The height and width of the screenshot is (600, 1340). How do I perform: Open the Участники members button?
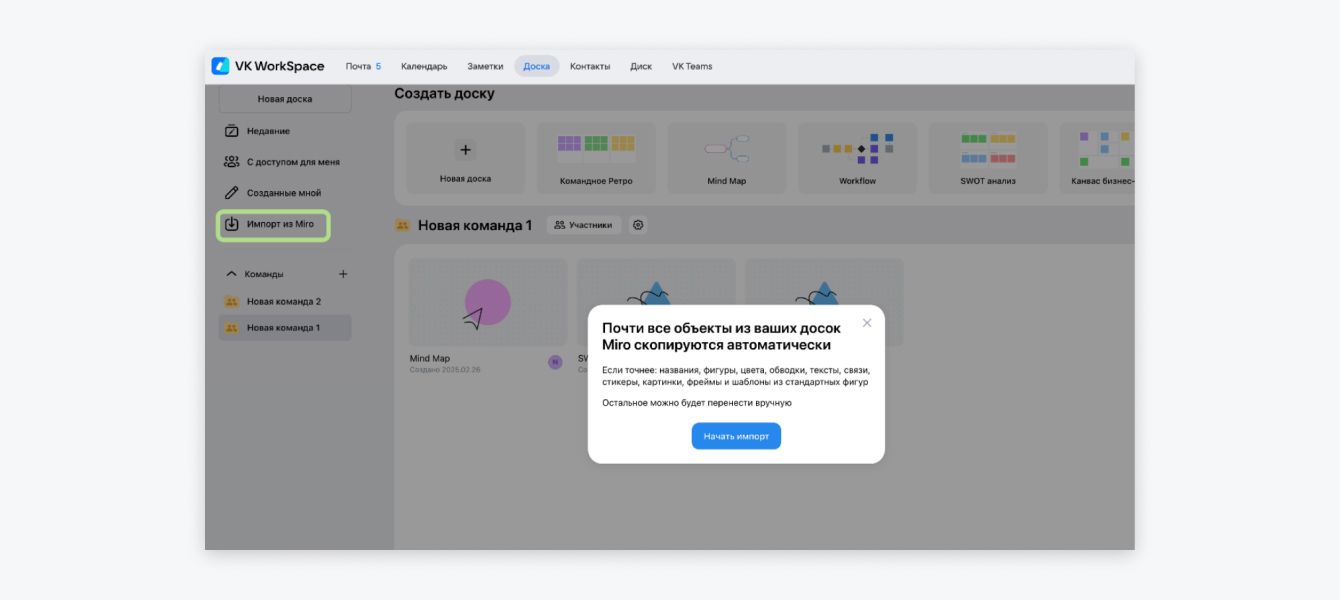(583, 225)
